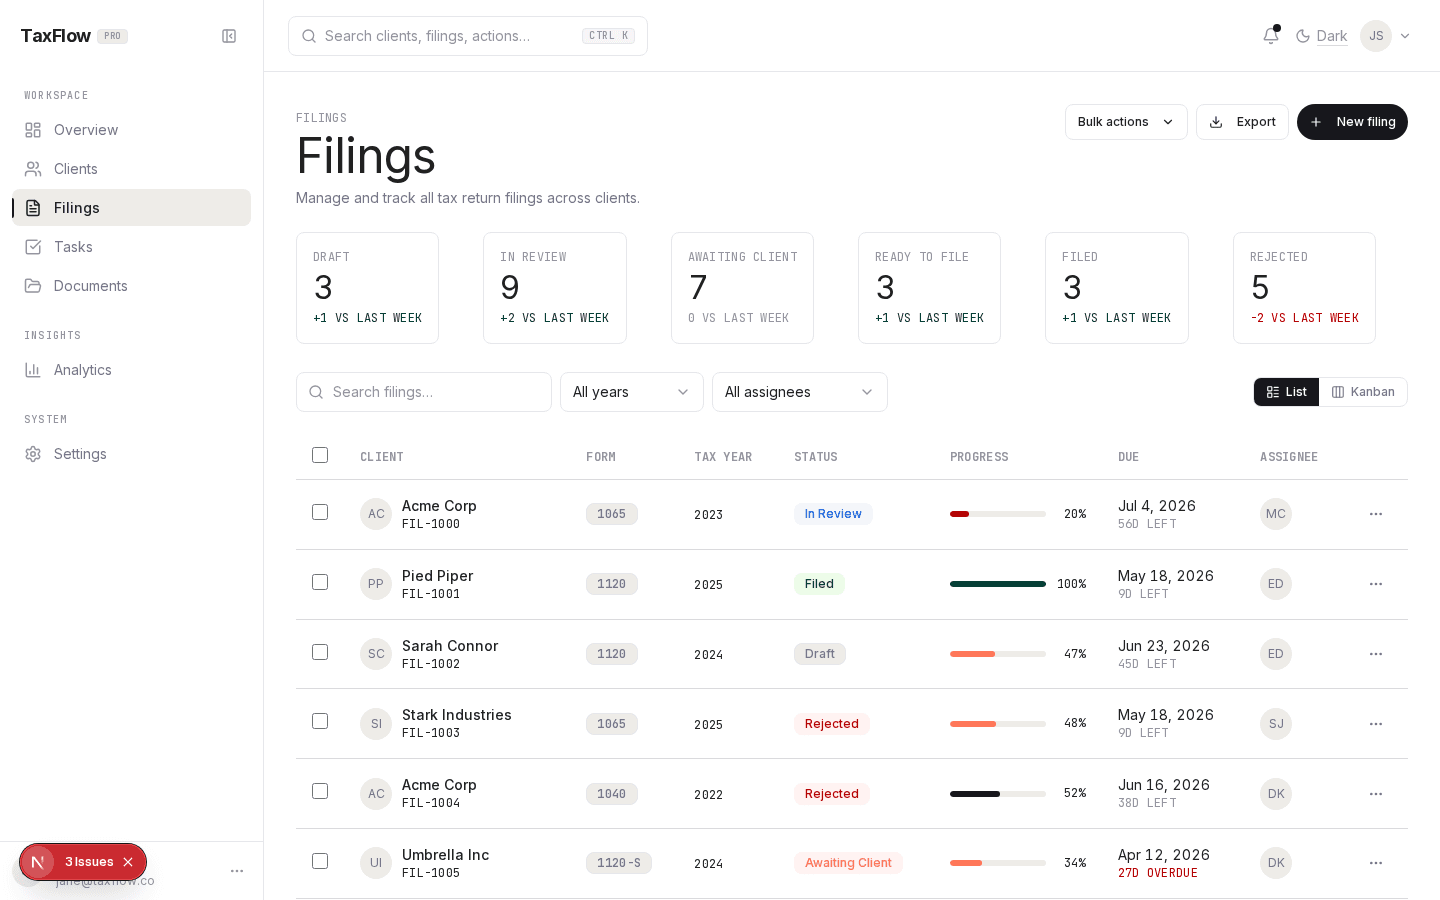Sort by Client column header
This screenshot has height=900, width=1440.
pos(382,457)
